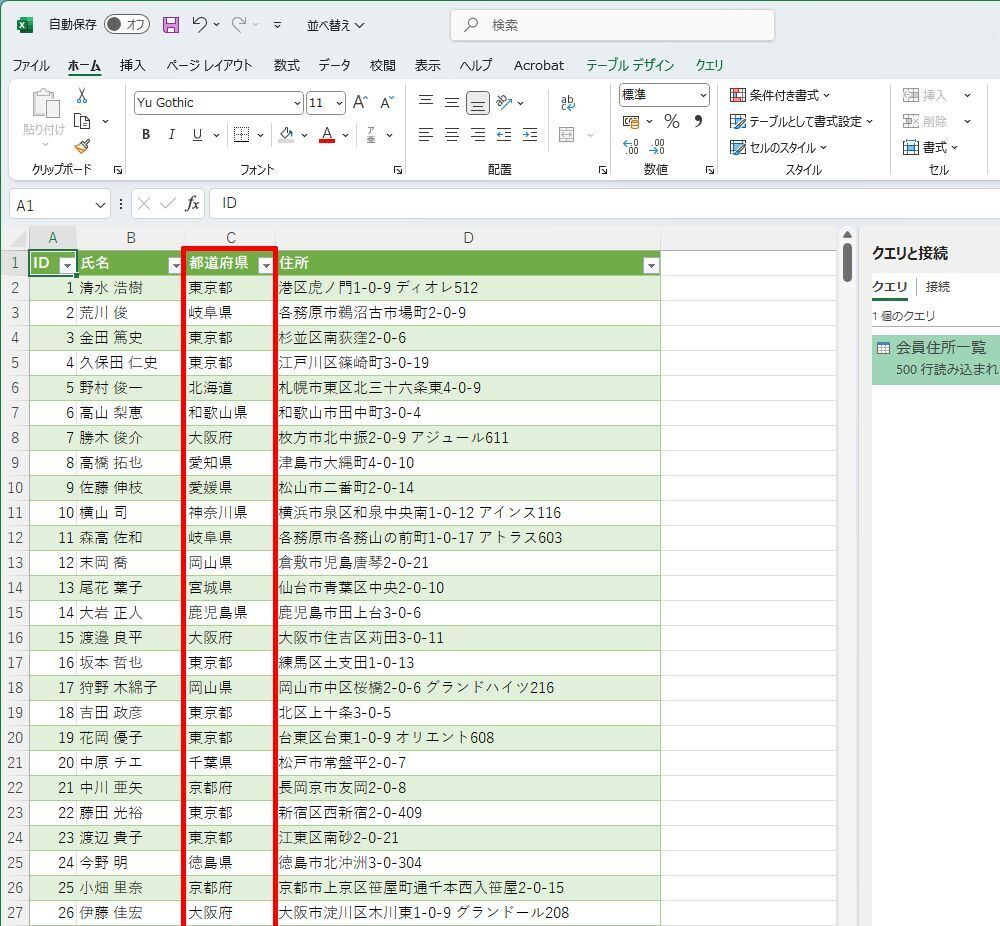The width and height of the screenshot is (1000, 926).
Task: Click the wrap text icon
Action: click(568, 102)
